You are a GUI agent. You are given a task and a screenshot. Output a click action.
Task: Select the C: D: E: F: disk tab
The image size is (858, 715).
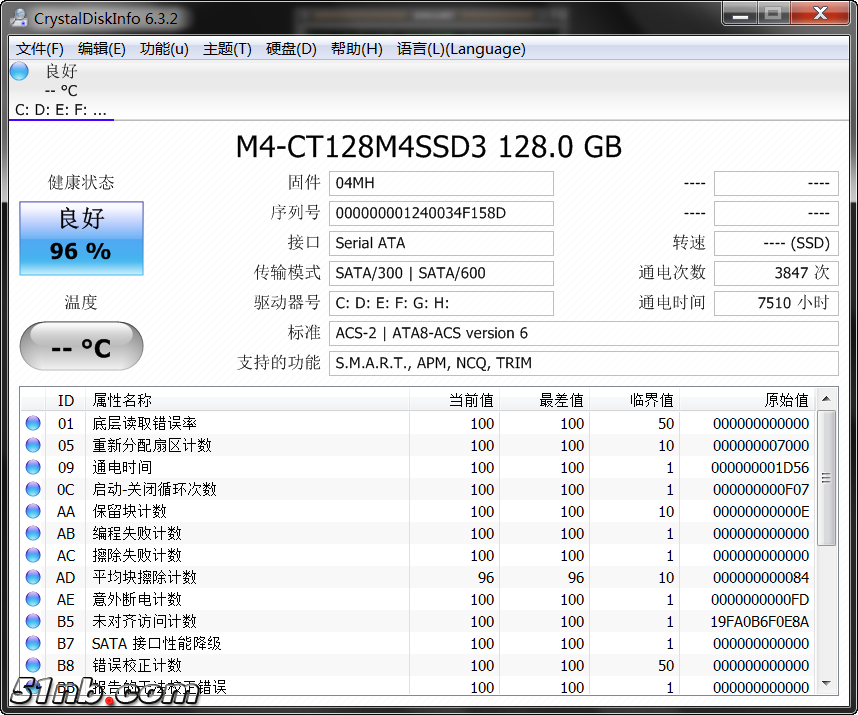pyautogui.click(x=61, y=110)
